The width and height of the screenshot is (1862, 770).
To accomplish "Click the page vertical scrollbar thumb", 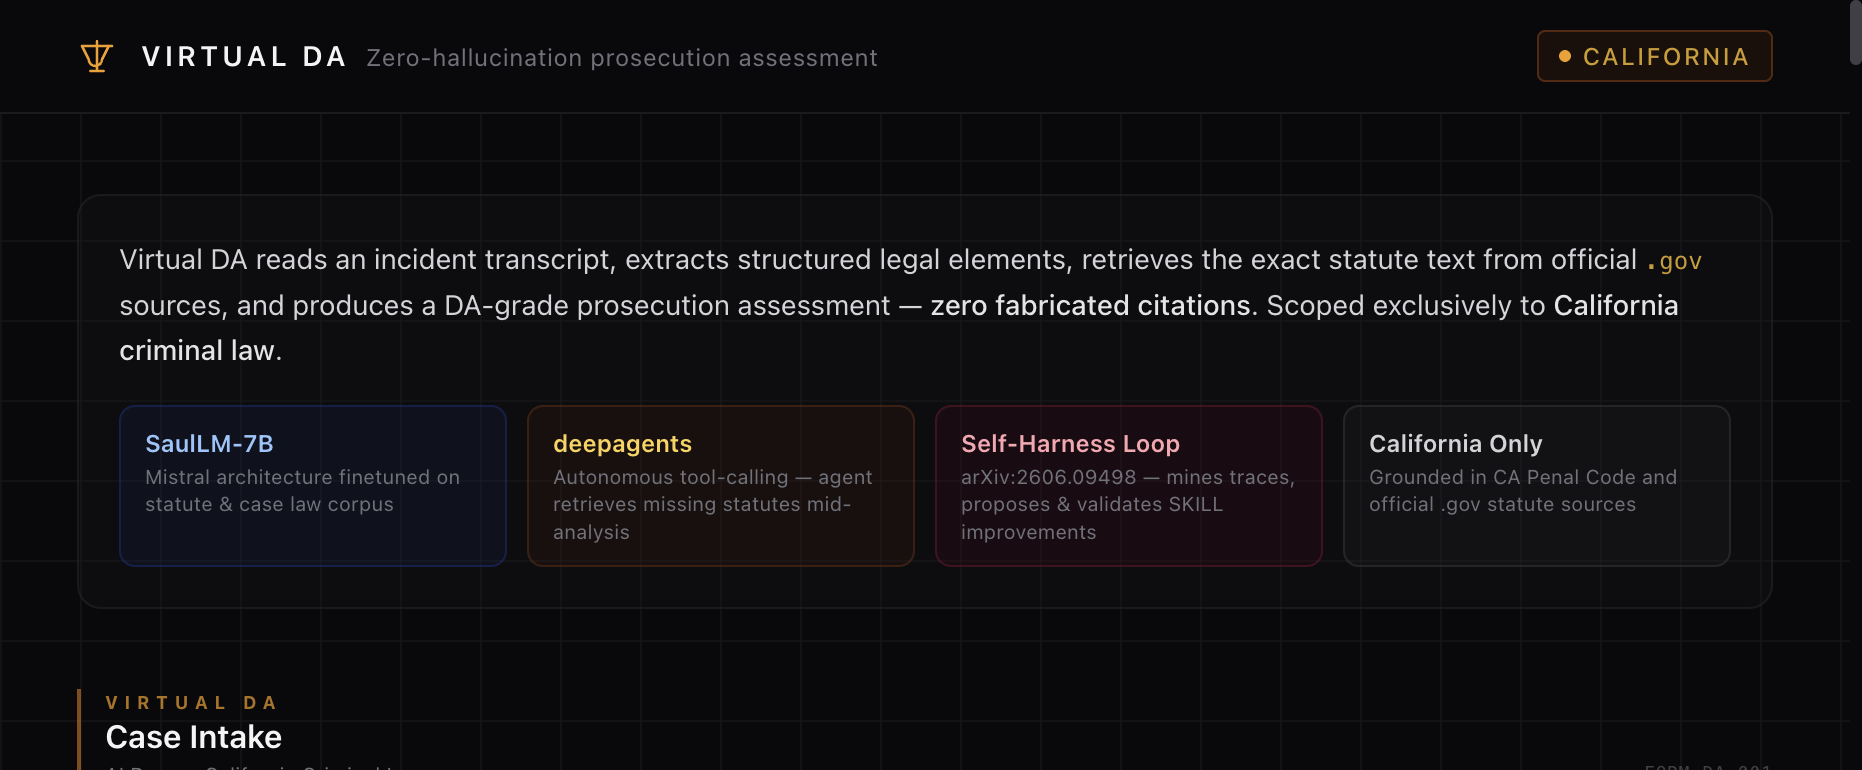I will (1856, 33).
